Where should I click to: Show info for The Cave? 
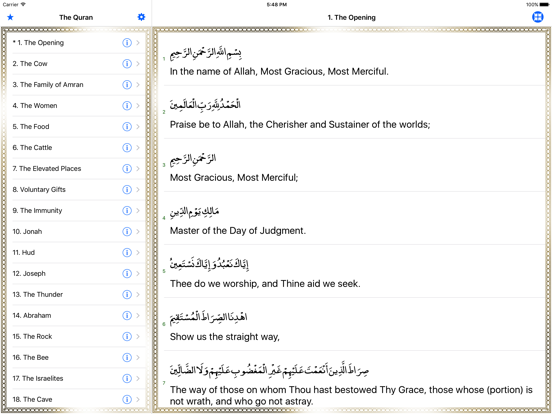tap(127, 399)
